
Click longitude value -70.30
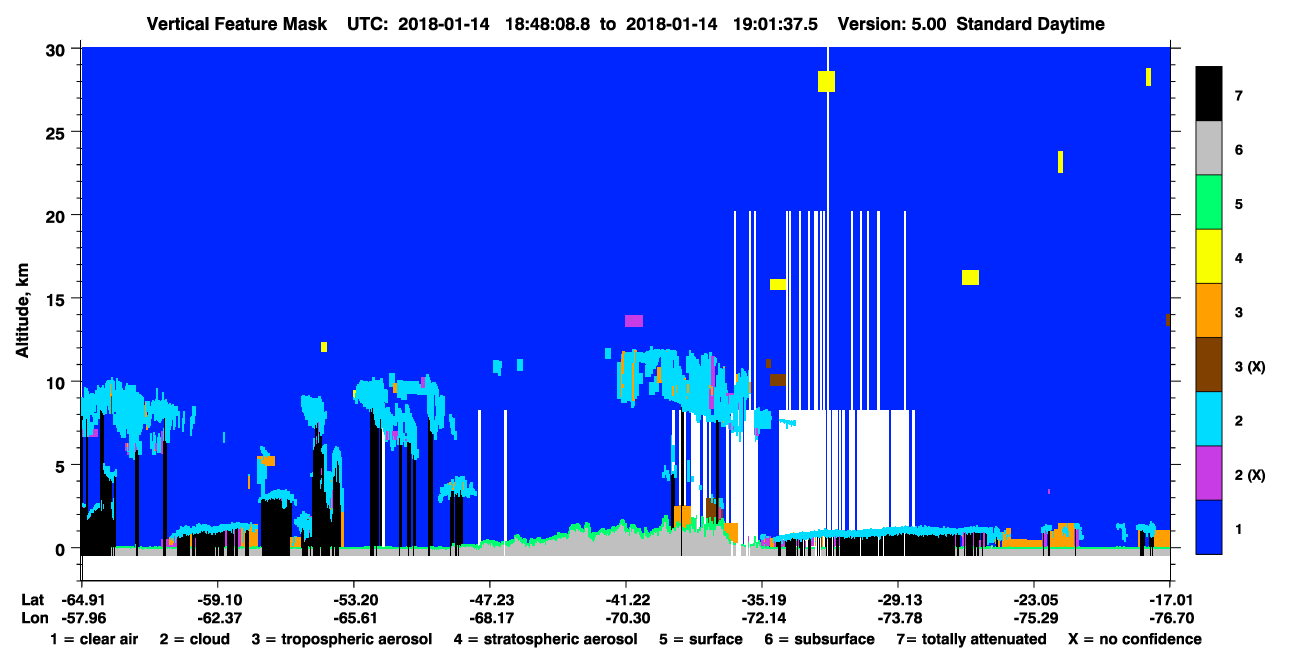[x=626, y=618]
